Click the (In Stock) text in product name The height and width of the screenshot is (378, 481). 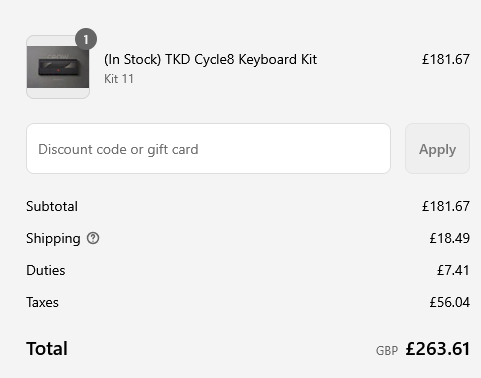click(133, 60)
